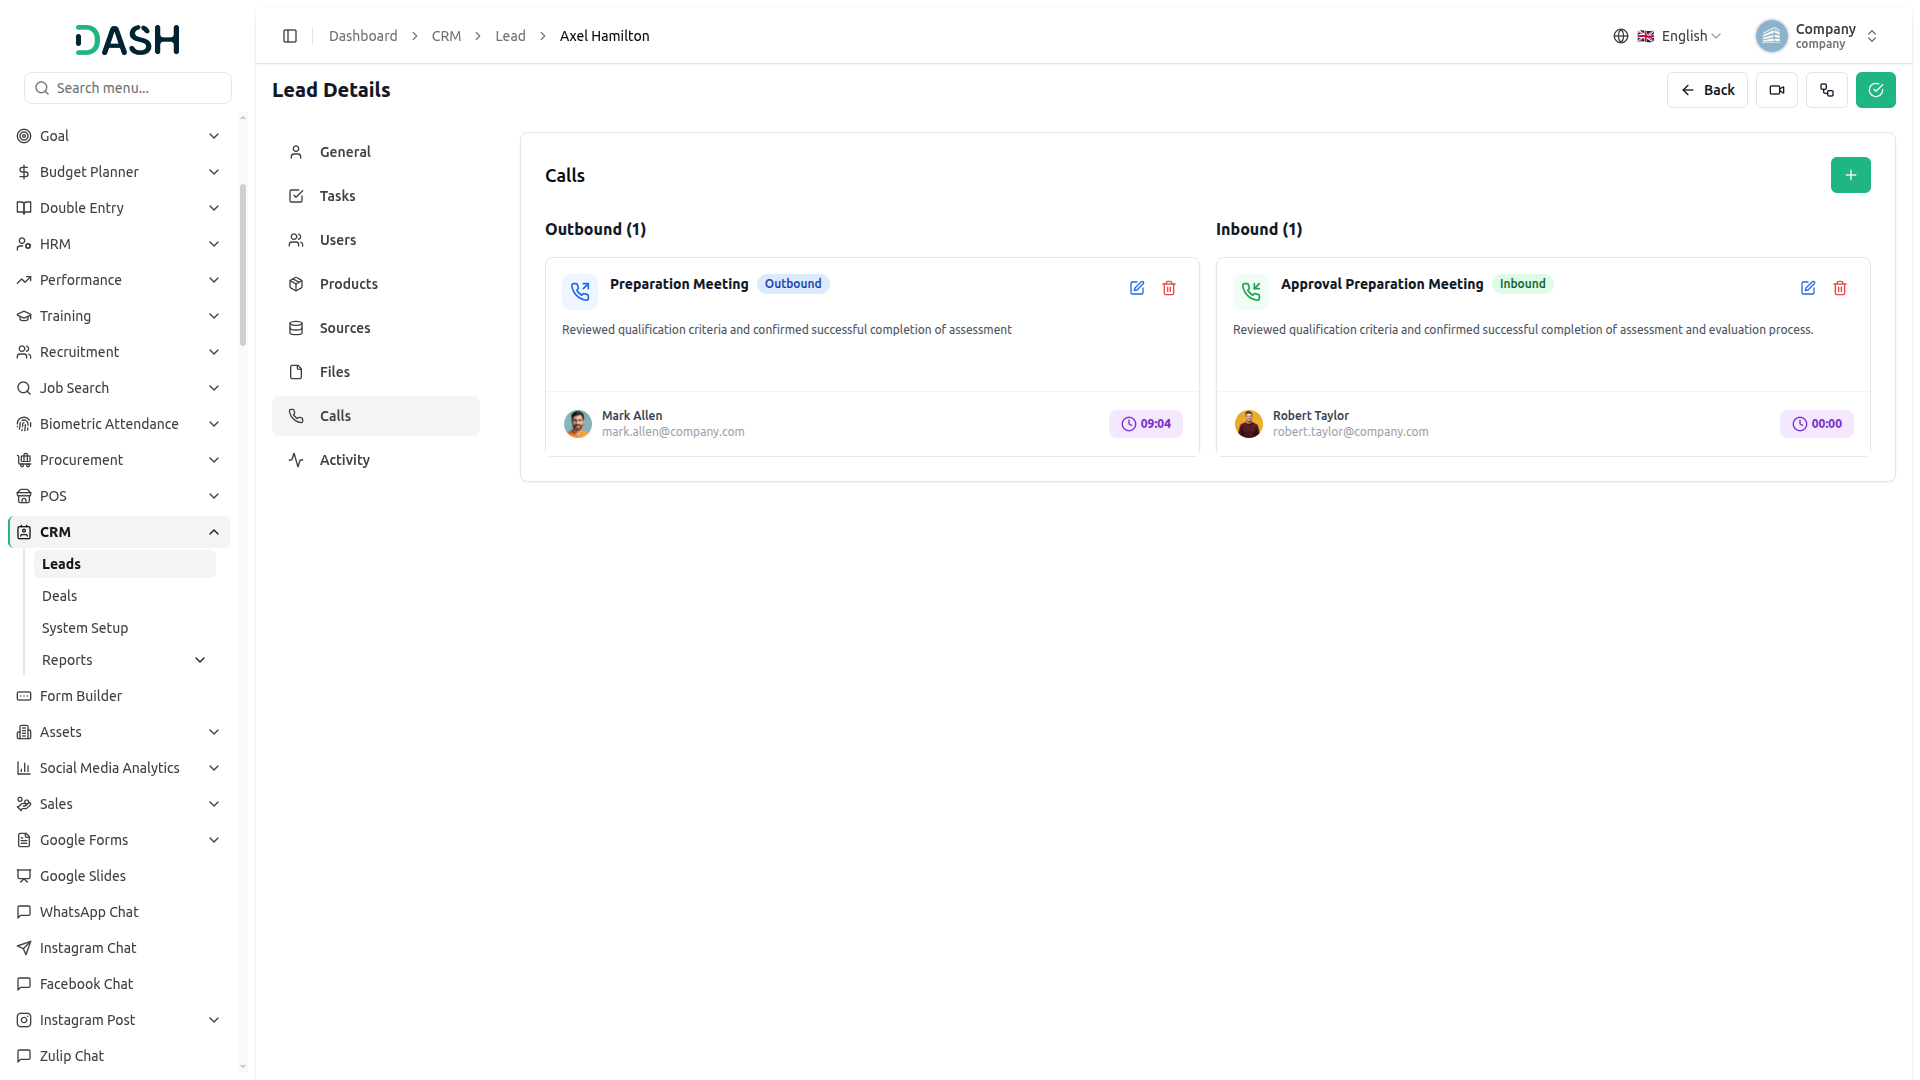
Task: Click the globe language icon
Action: pyautogui.click(x=1621, y=36)
